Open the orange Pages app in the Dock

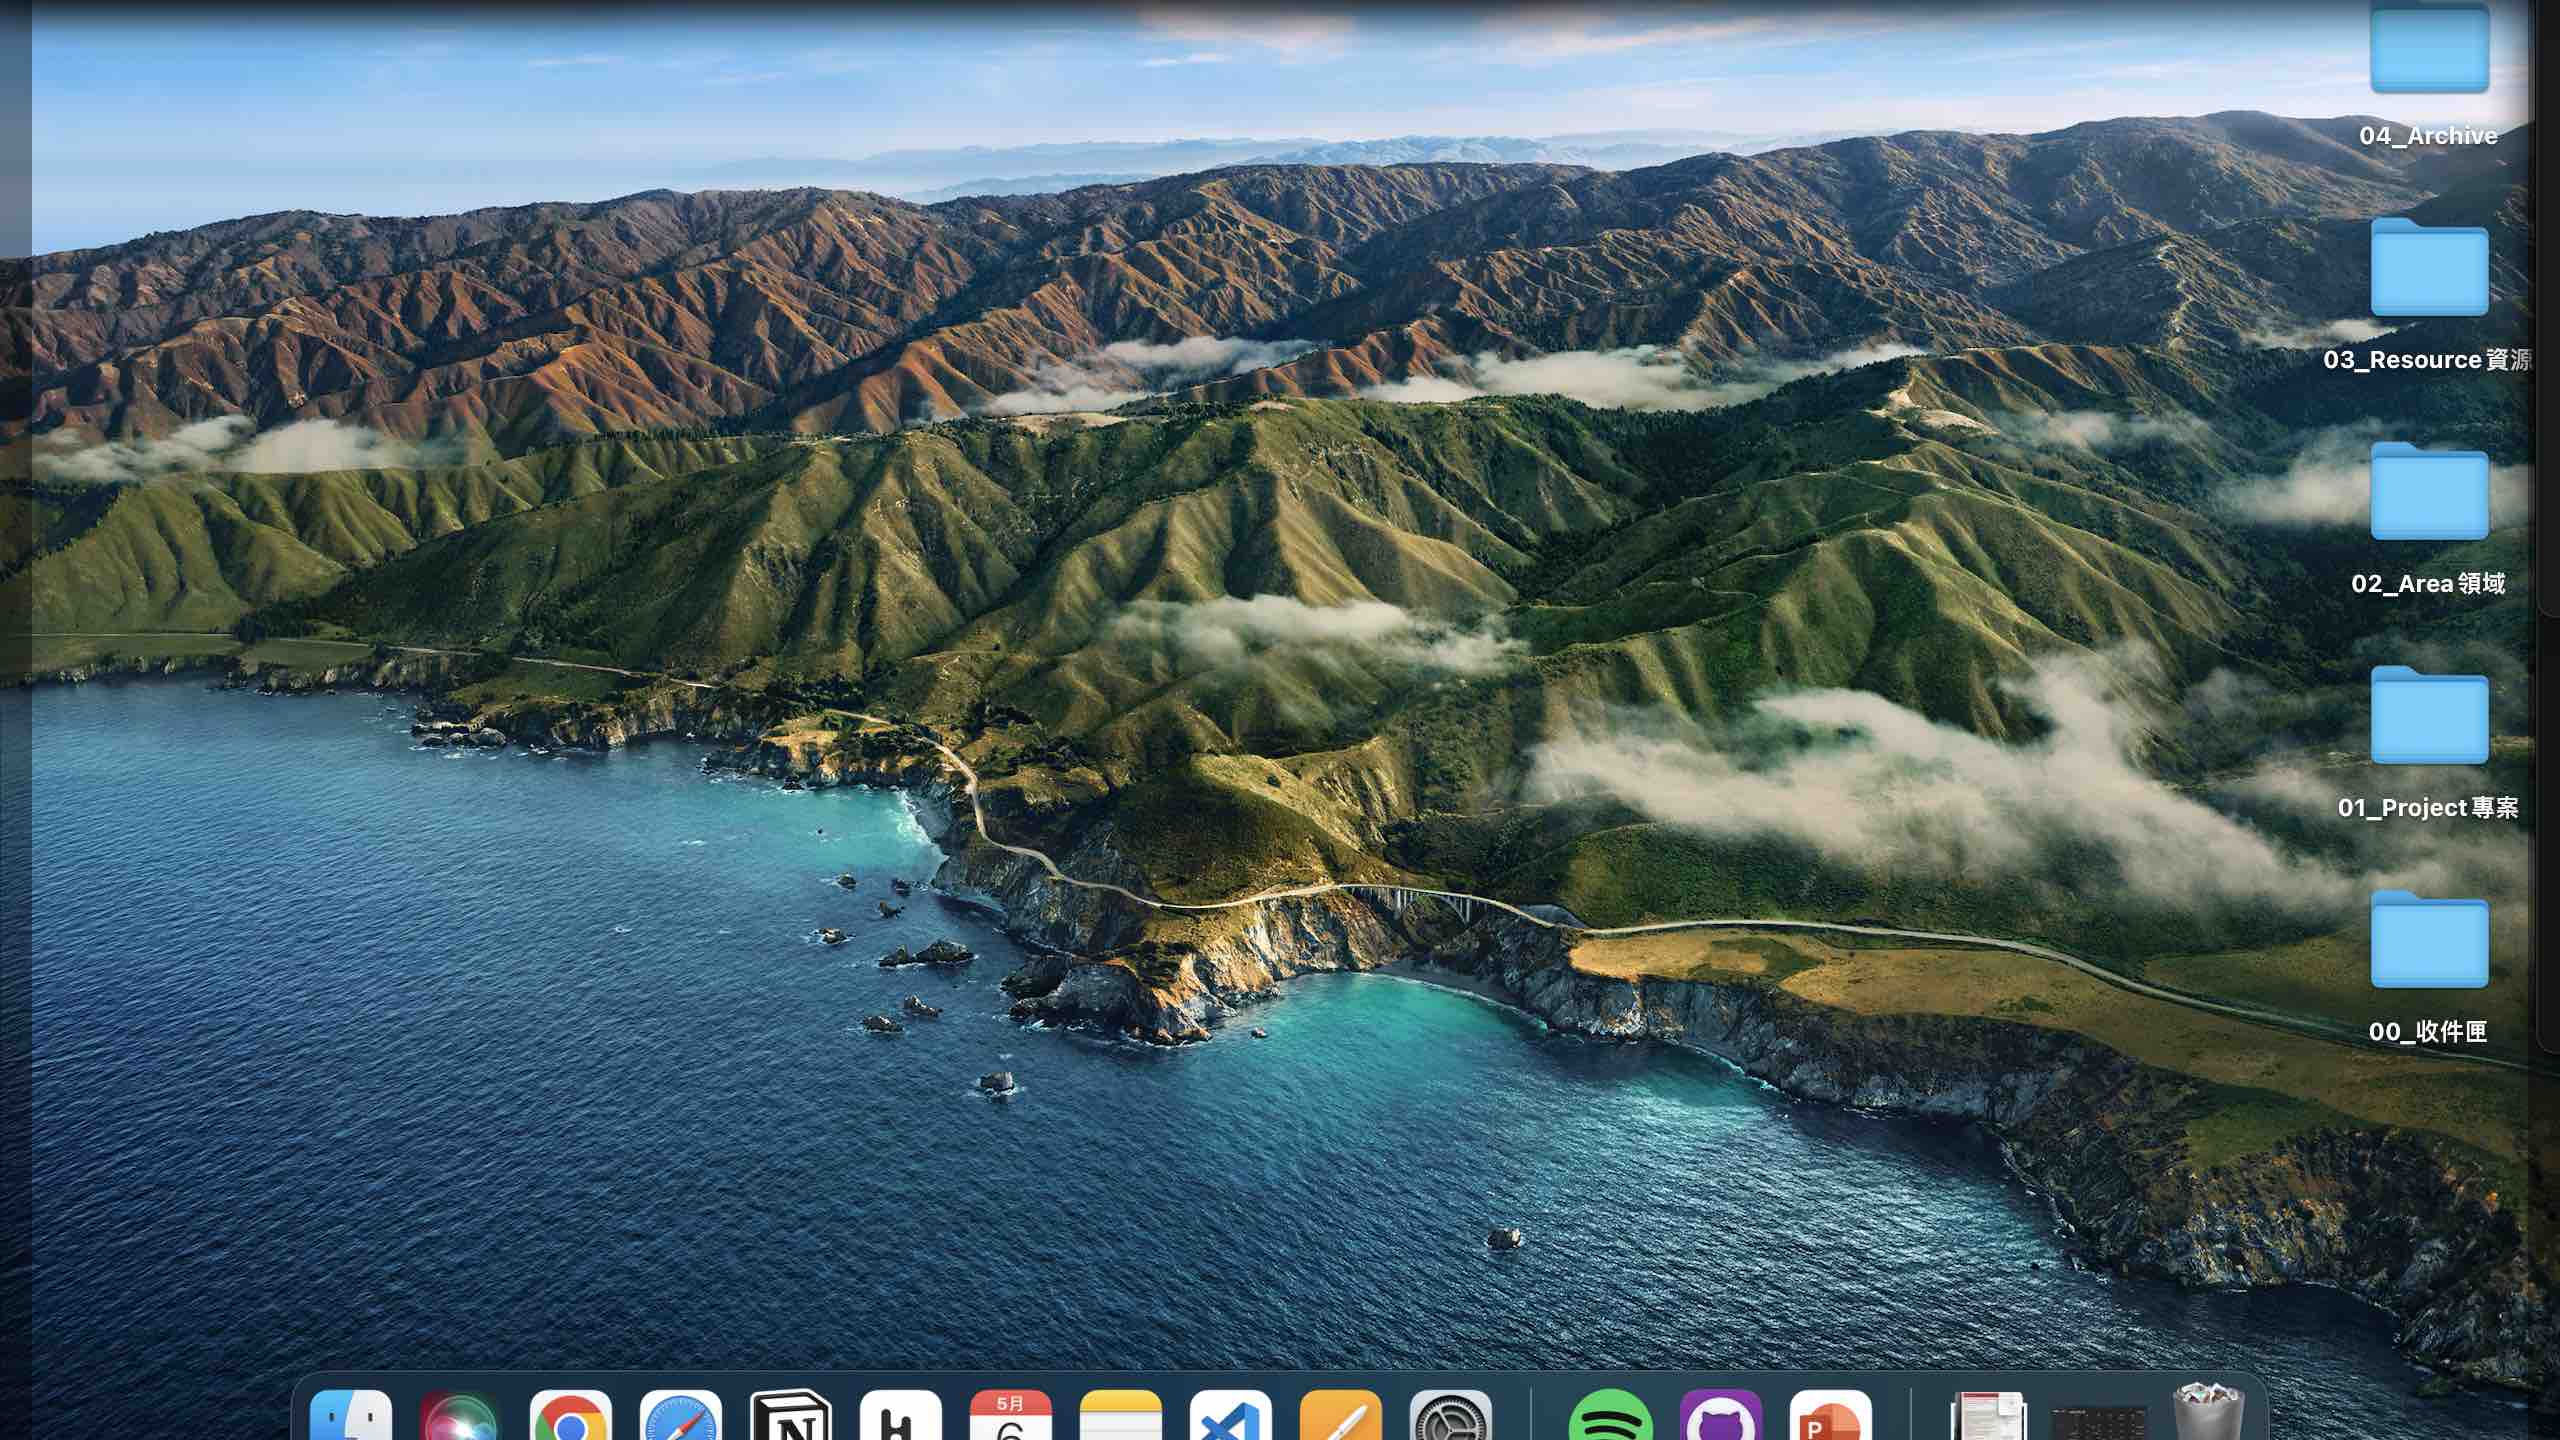click(x=1341, y=1415)
